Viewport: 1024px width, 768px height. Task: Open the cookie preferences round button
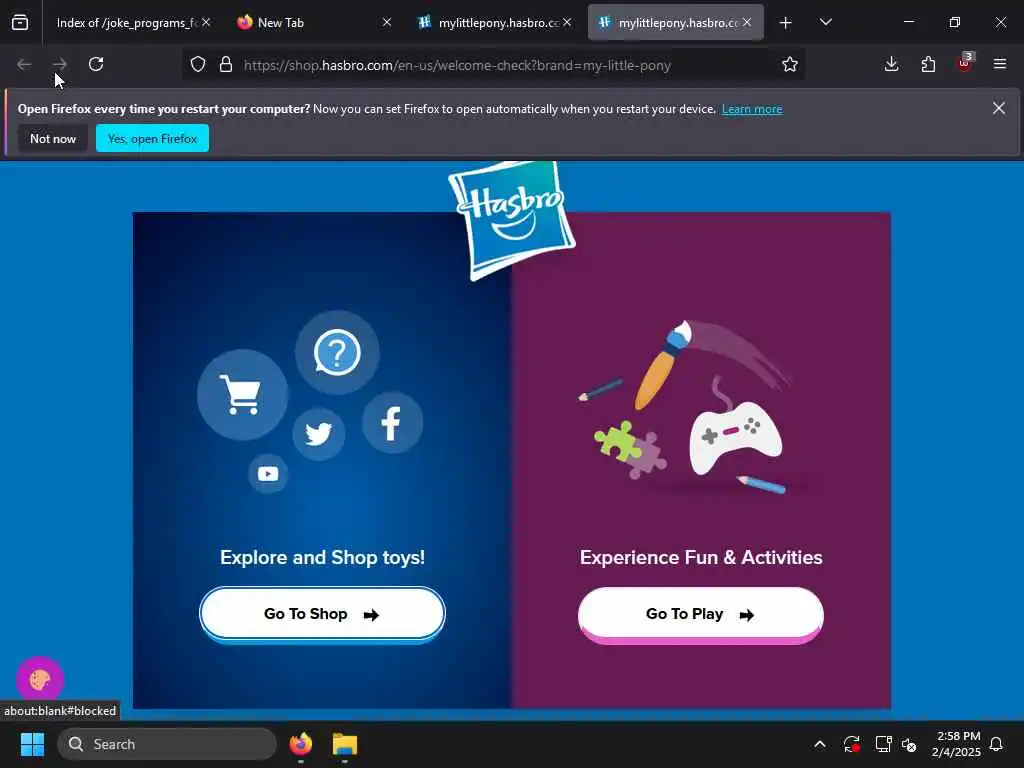pos(40,680)
